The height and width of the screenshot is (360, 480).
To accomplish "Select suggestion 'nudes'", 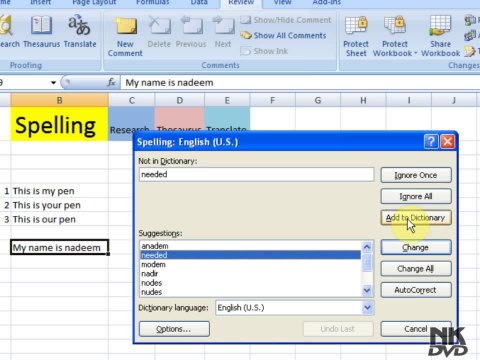I will 250,292.
